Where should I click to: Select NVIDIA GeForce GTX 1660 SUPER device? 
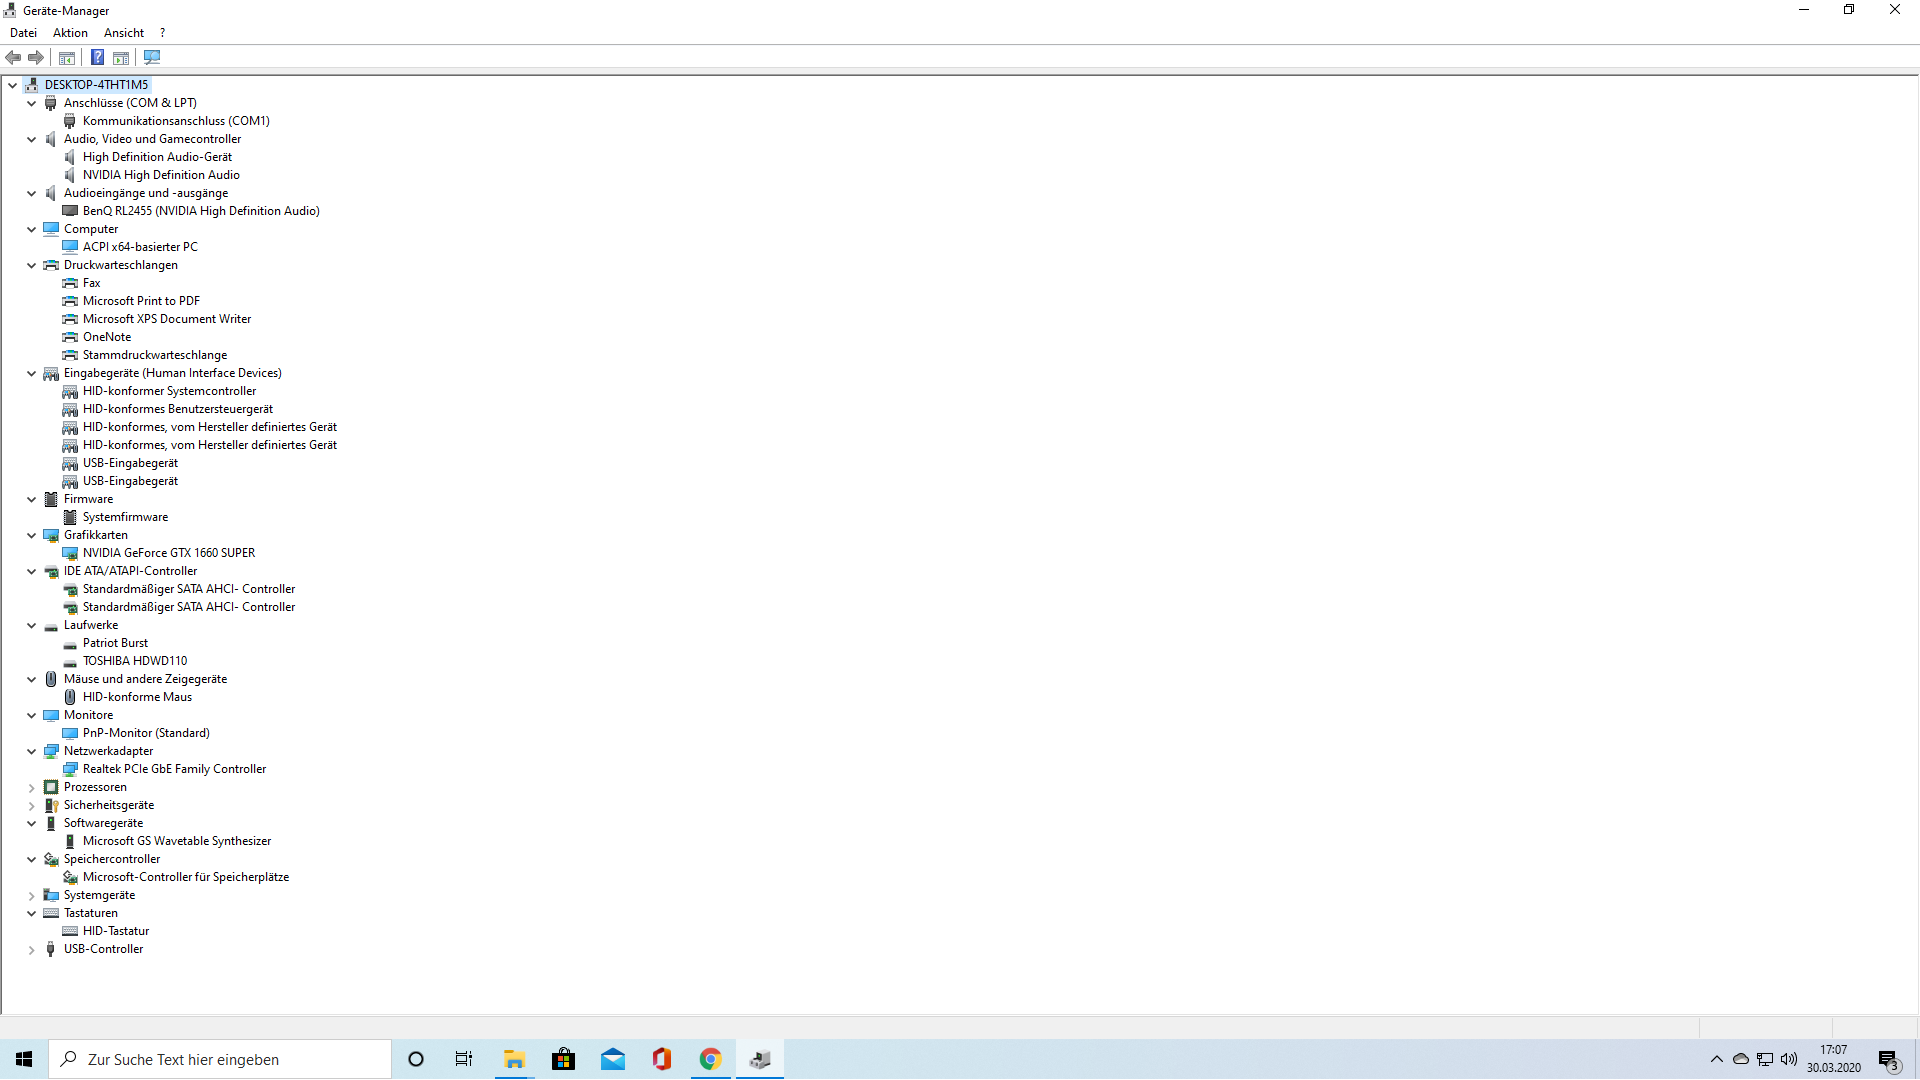pyautogui.click(x=168, y=553)
